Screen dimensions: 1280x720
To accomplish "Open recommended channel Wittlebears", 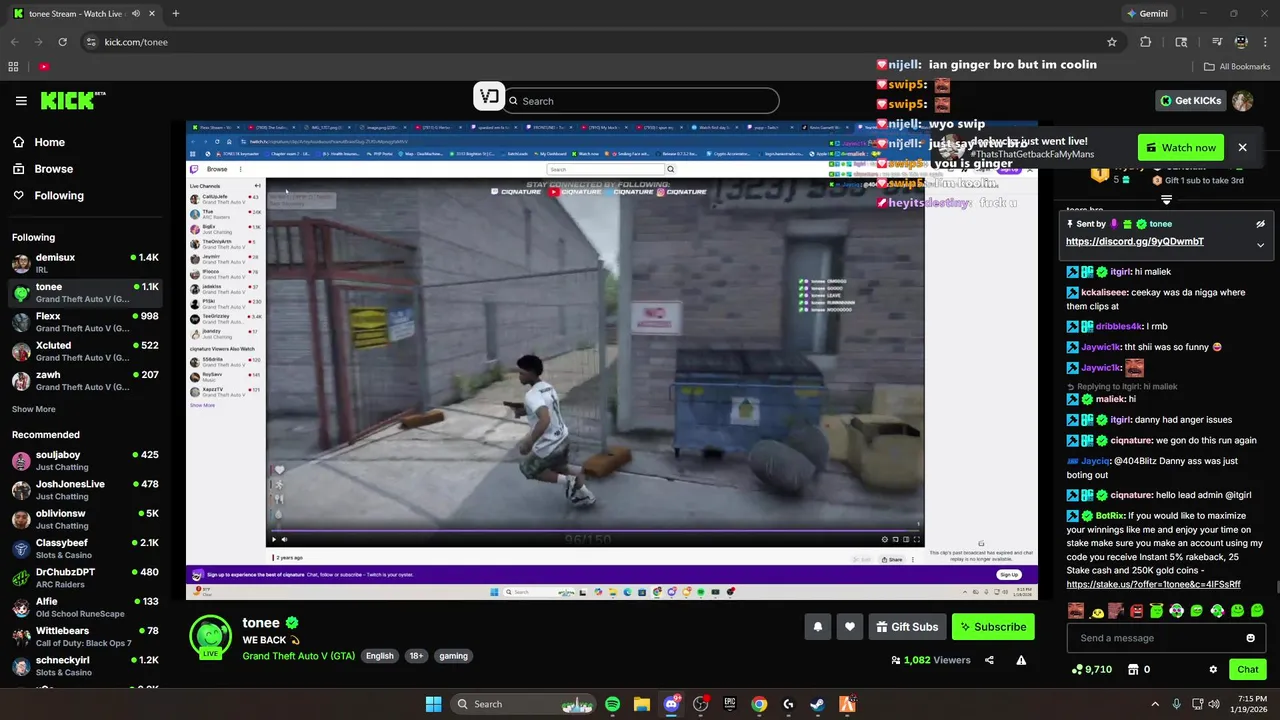I will tap(84, 637).
